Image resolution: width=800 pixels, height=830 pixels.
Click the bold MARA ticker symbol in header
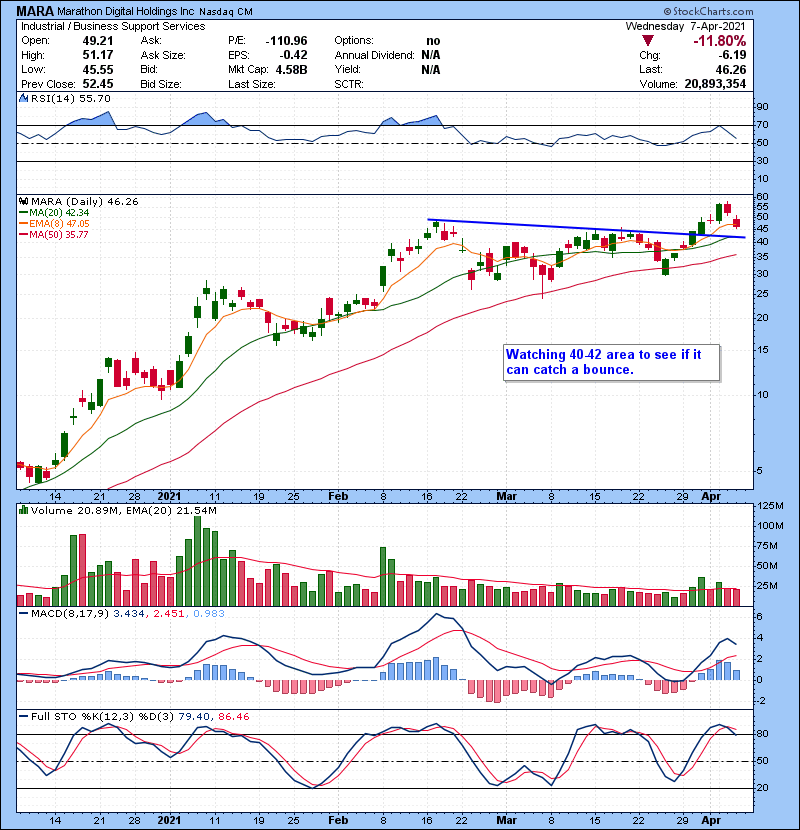click(x=35, y=11)
